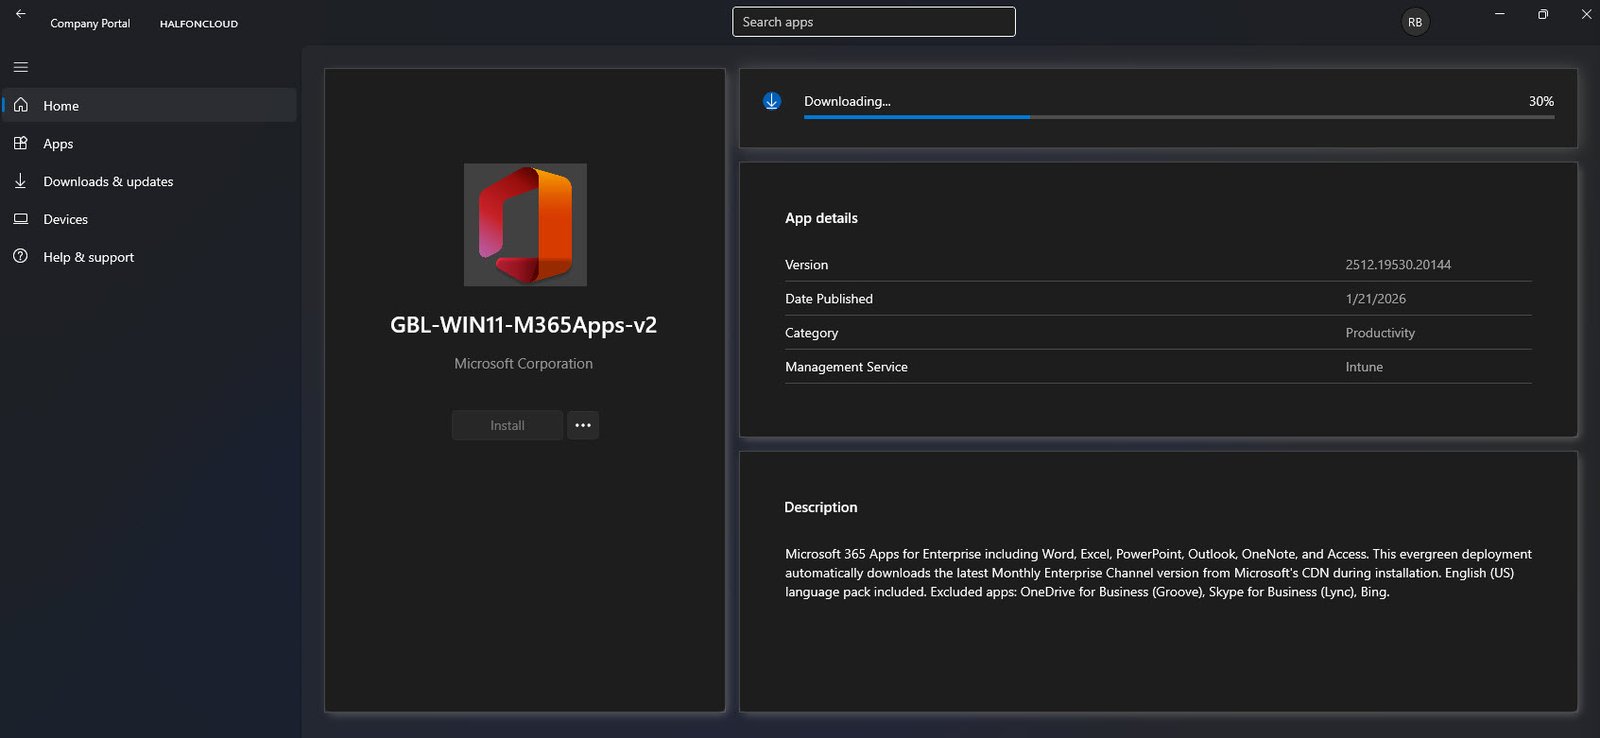Open the RB user account avatar
1600x738 pixels.
click(1415, 22)
